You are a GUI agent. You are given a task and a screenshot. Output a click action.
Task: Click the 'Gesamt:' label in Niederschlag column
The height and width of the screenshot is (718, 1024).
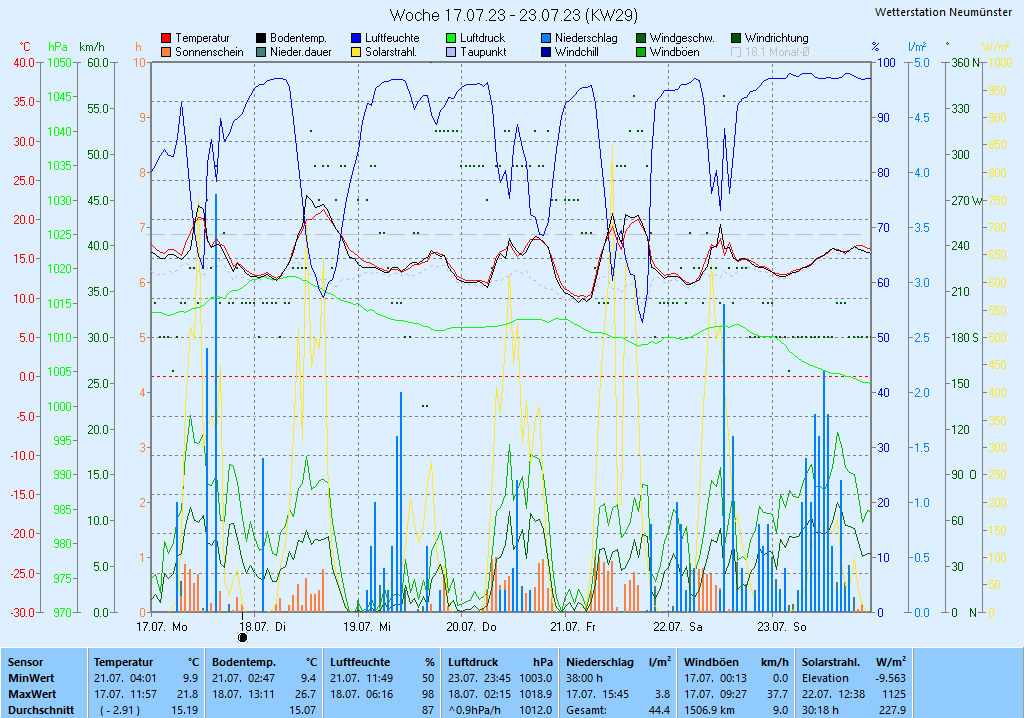click(x=586, y=710)
